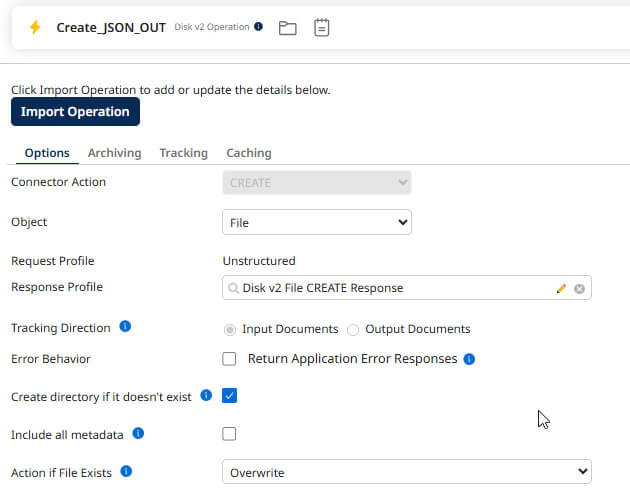Image resolution: width=630 pixels, height=494 pixels.
Task: Click pencil edit icon in Response Profile
Action: (561, 288)
